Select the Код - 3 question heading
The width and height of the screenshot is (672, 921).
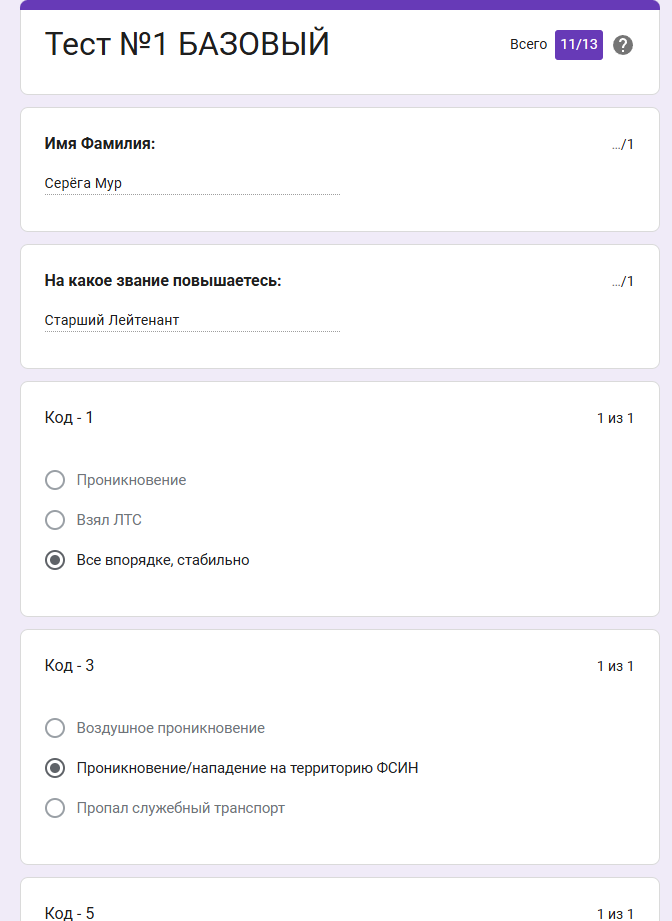[x=68, y=666]
